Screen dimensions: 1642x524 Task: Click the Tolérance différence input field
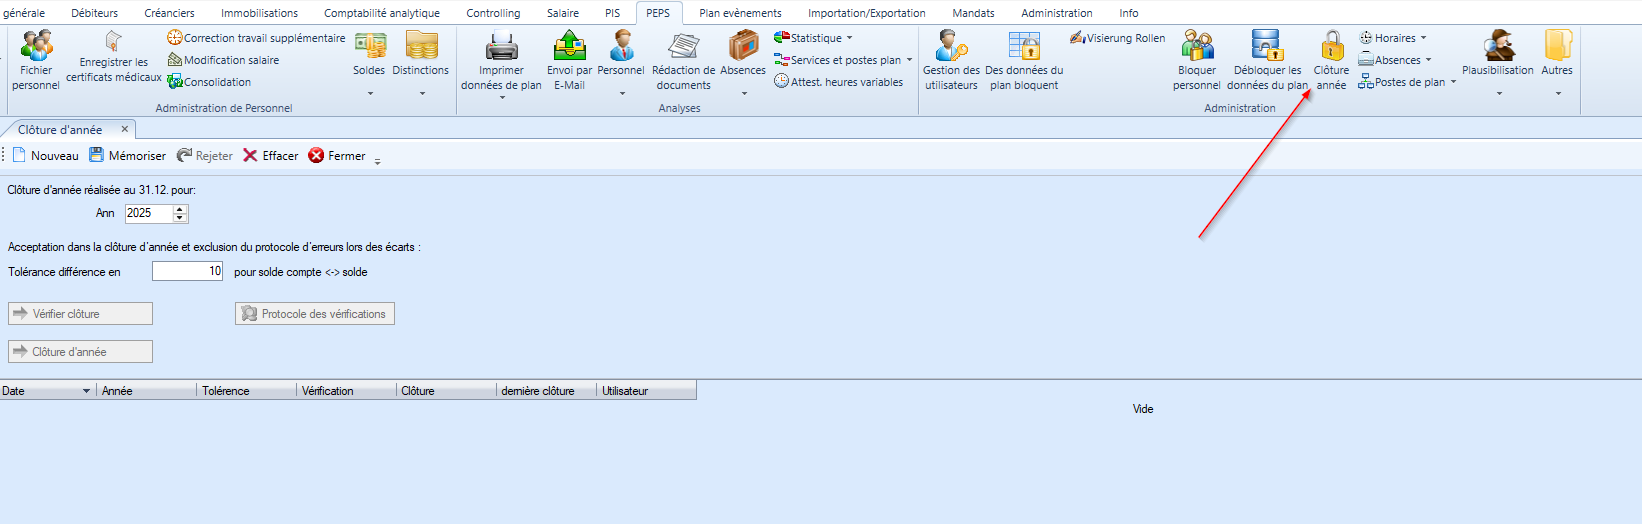pos(187,271)
